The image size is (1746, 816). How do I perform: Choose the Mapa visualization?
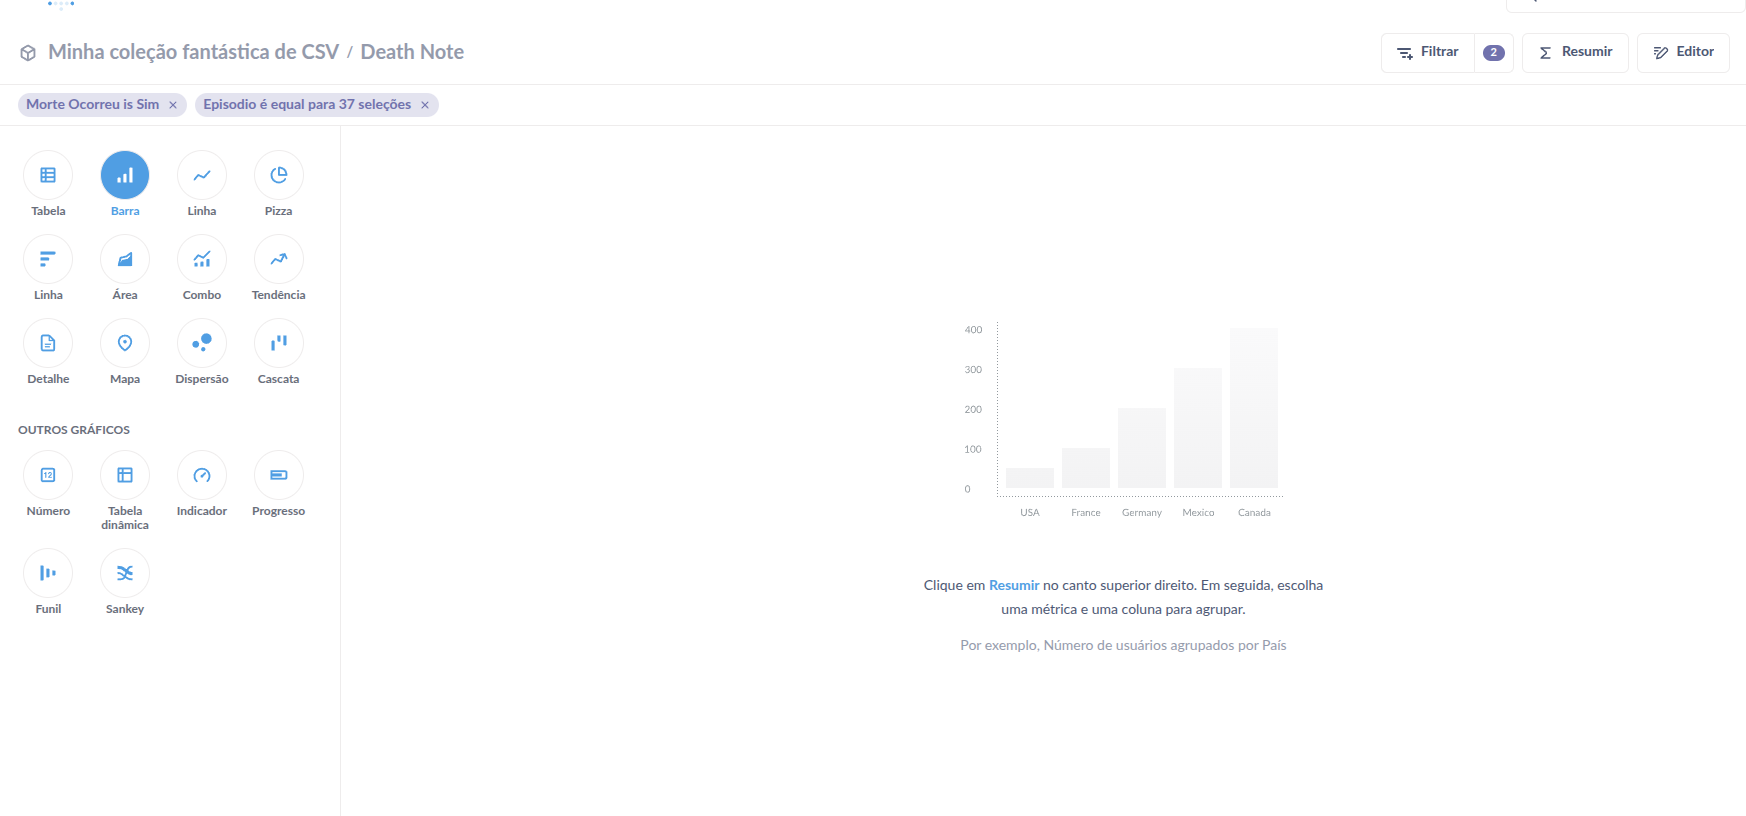coord(125,344)
